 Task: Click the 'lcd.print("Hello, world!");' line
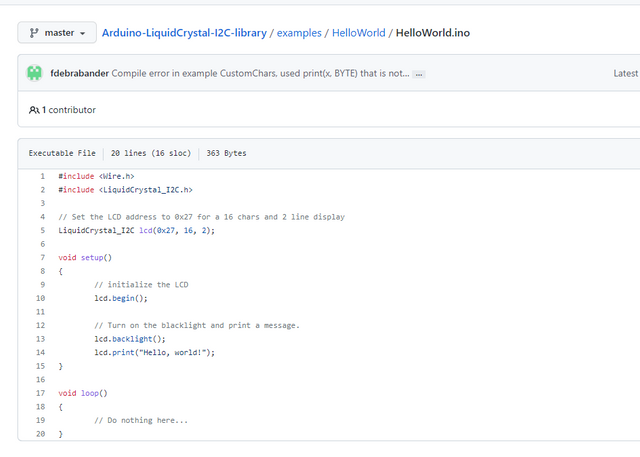(154, 353)
